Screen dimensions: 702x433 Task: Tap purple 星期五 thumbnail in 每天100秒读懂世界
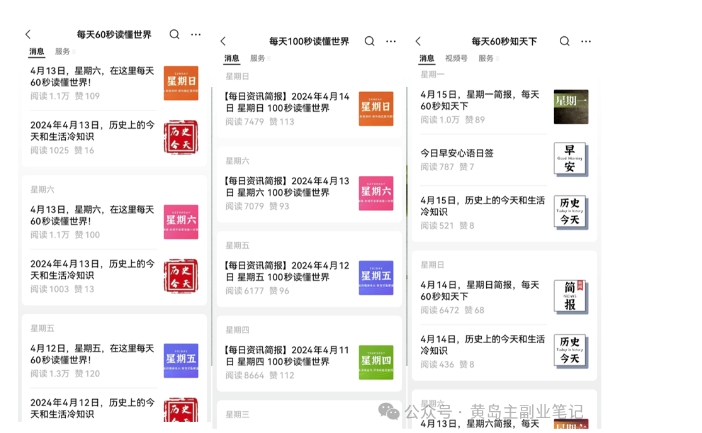[376, 276]
